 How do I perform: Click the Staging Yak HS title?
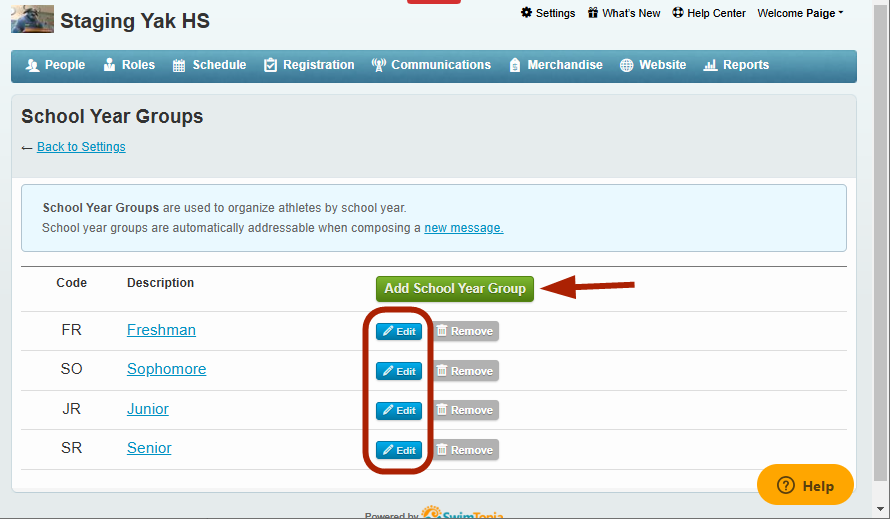pos(135,21)
